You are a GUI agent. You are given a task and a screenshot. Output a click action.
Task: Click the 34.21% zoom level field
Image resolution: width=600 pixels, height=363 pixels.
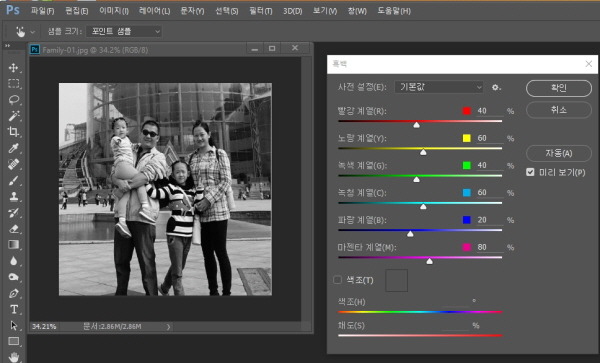[44, 327]
